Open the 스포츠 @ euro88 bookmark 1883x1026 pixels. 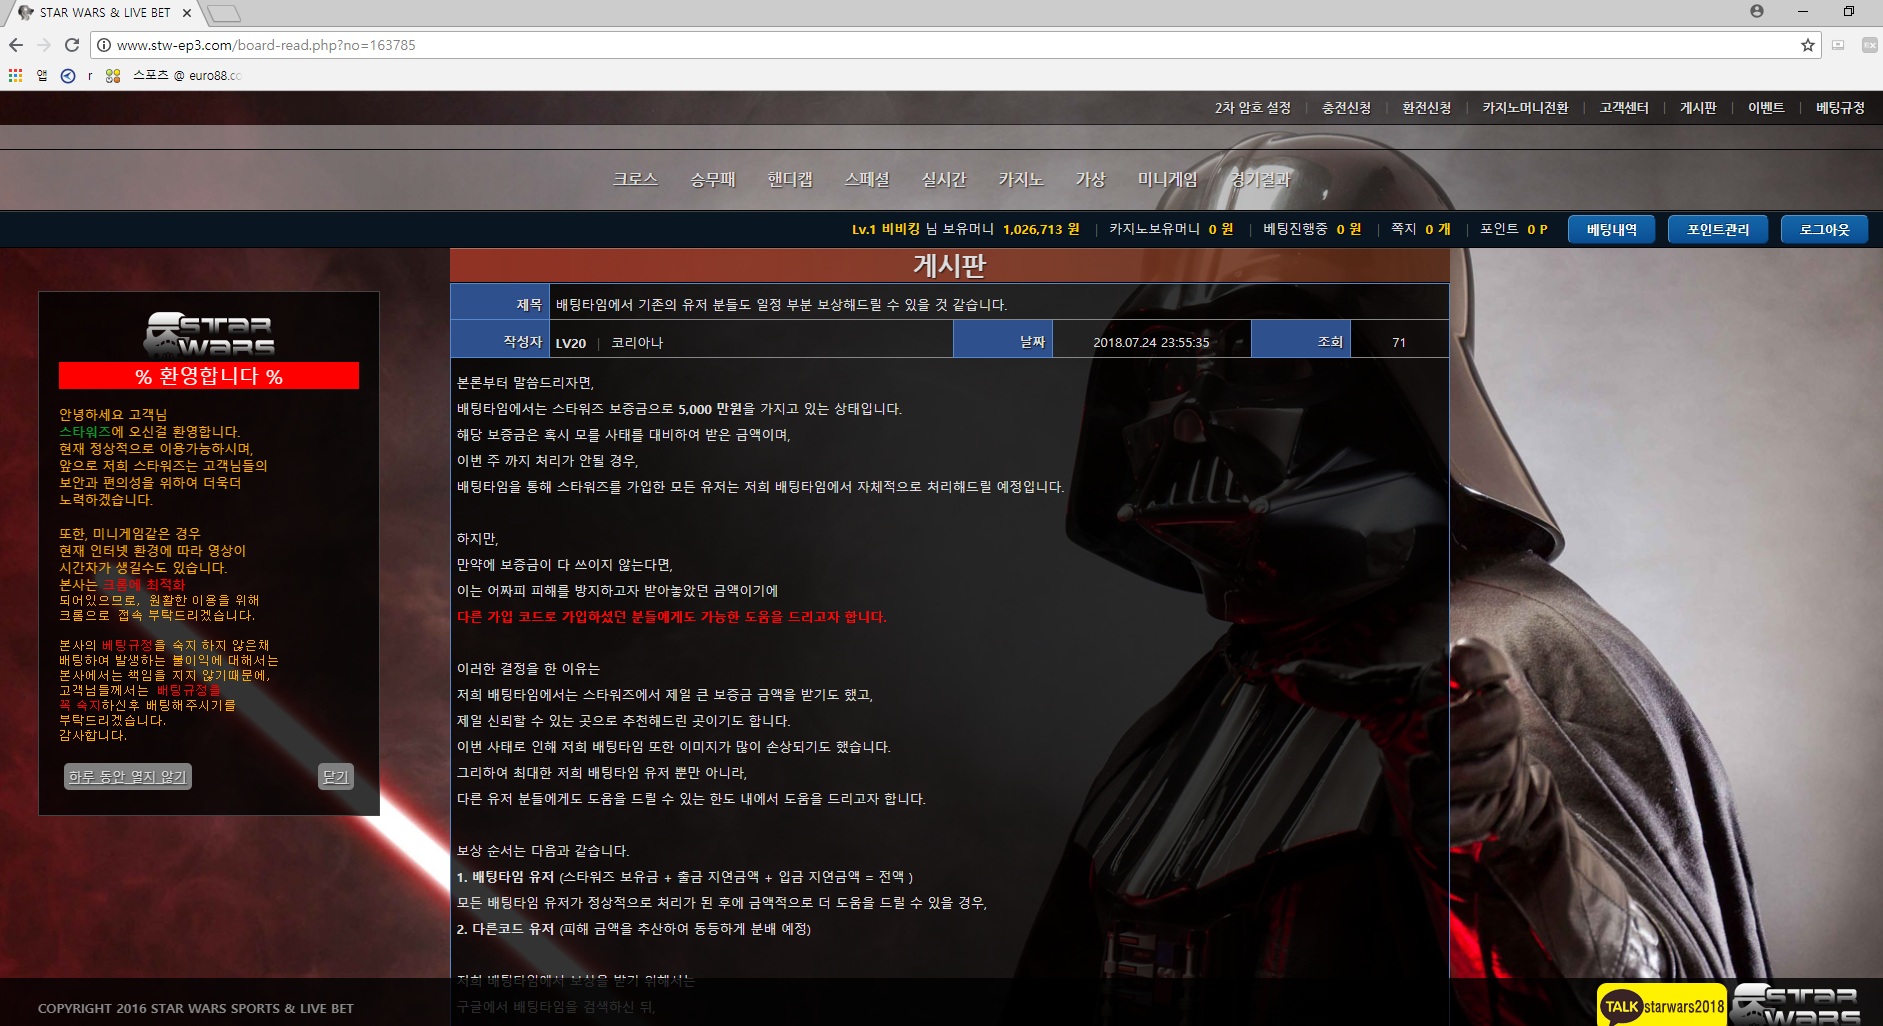tap(186, 75)
